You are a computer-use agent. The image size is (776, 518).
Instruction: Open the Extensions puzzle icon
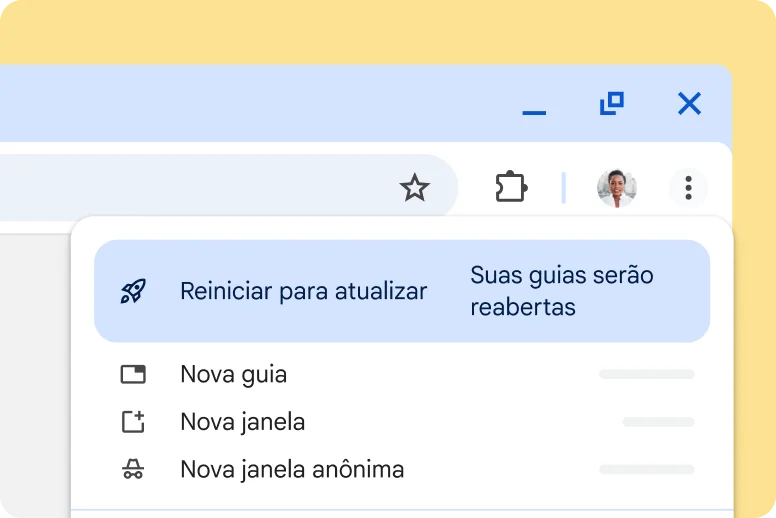[511, 187]
